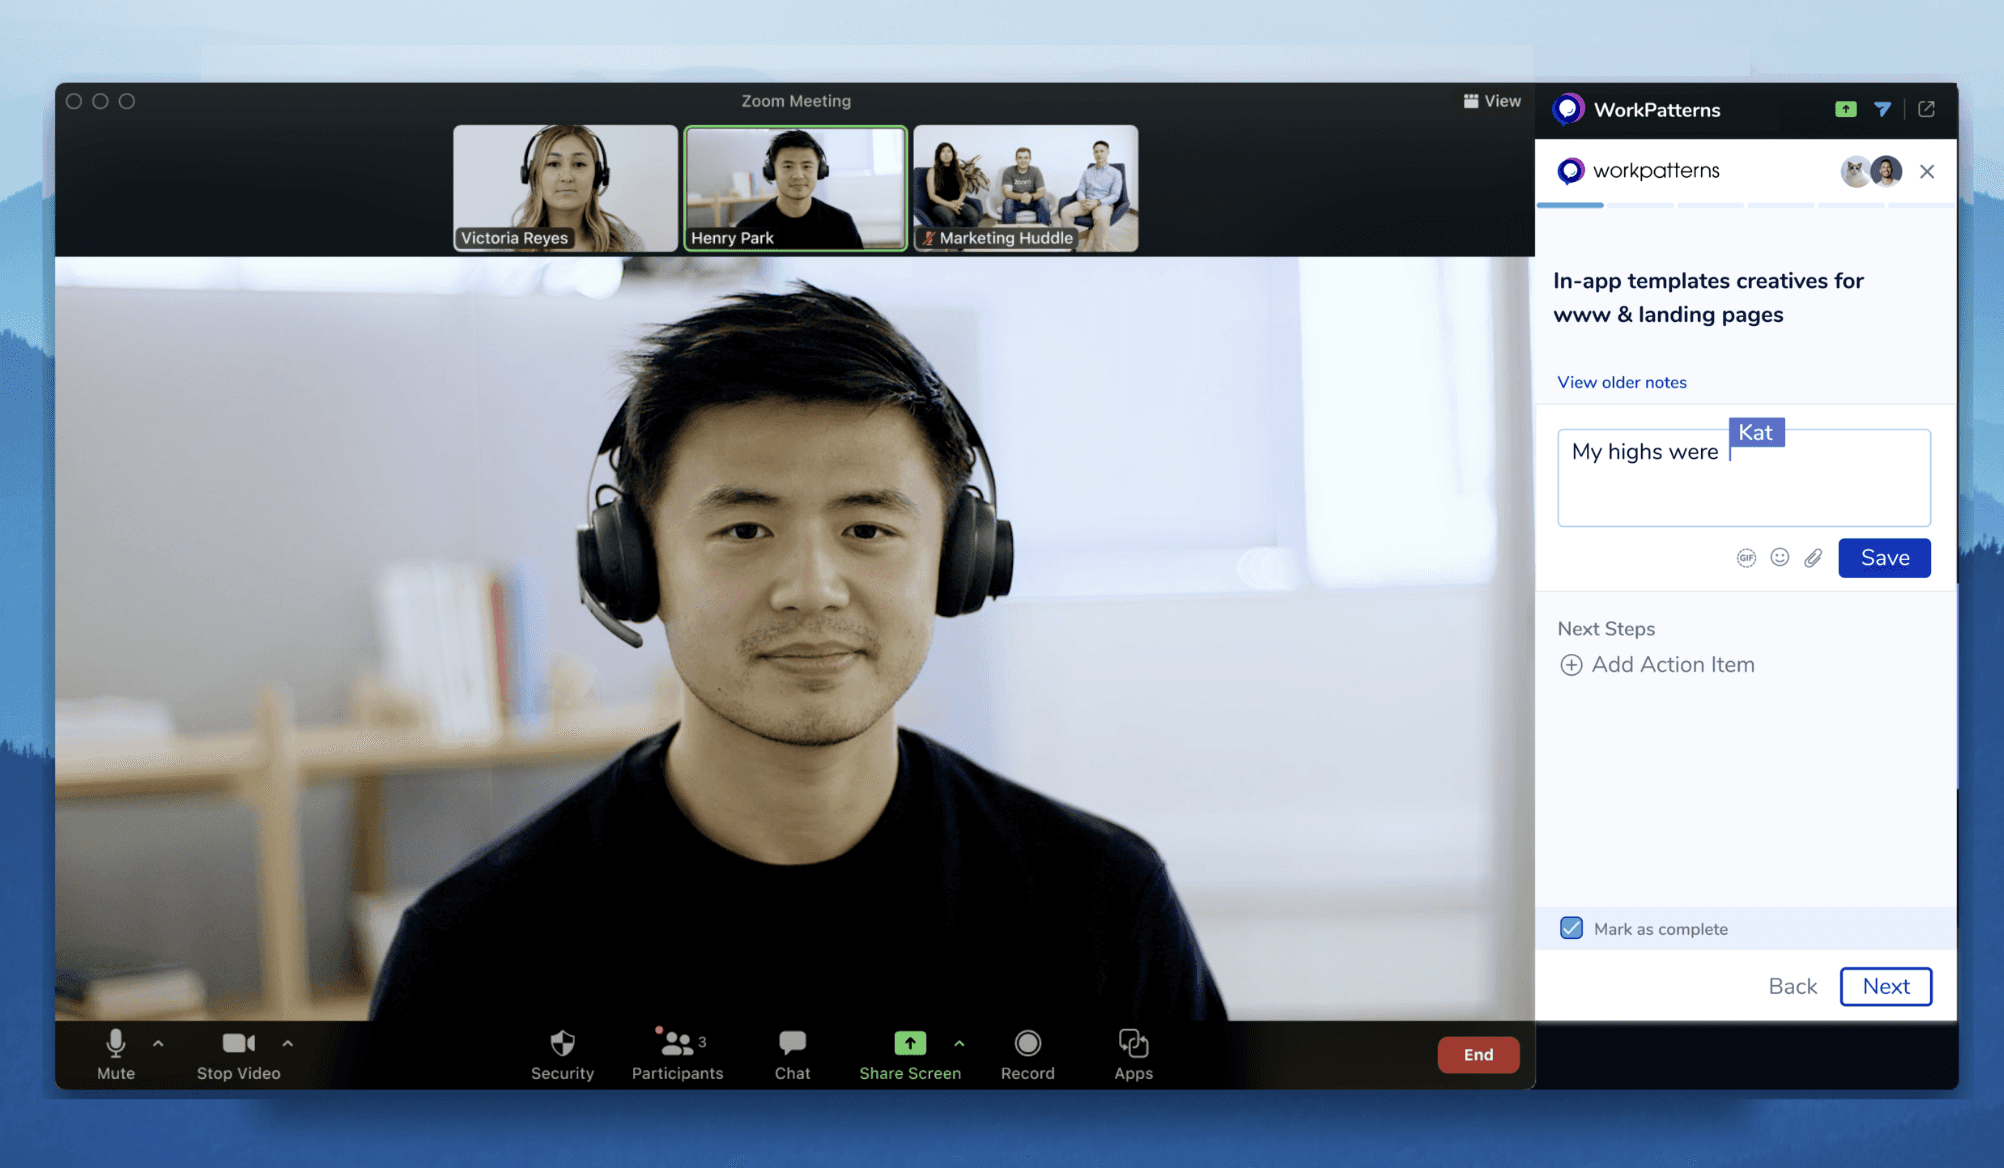
Task: Open the emoji picker
Action: click(x=1780, y=557)
